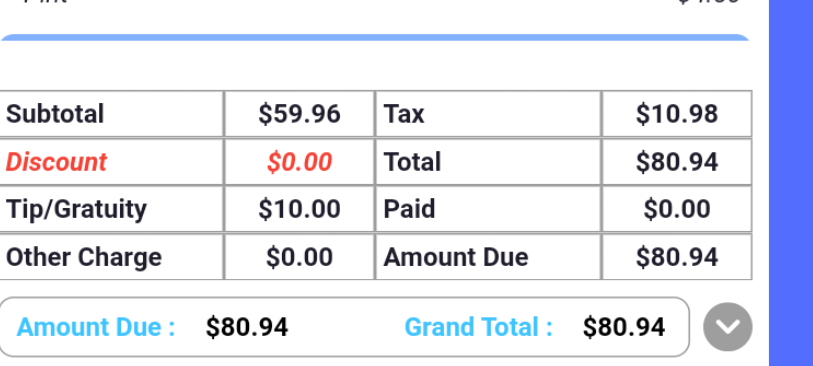This screenshot has height=366, width=813.
Task: Edit the $0.00 other charge value
Action: [x=299, y=257]
